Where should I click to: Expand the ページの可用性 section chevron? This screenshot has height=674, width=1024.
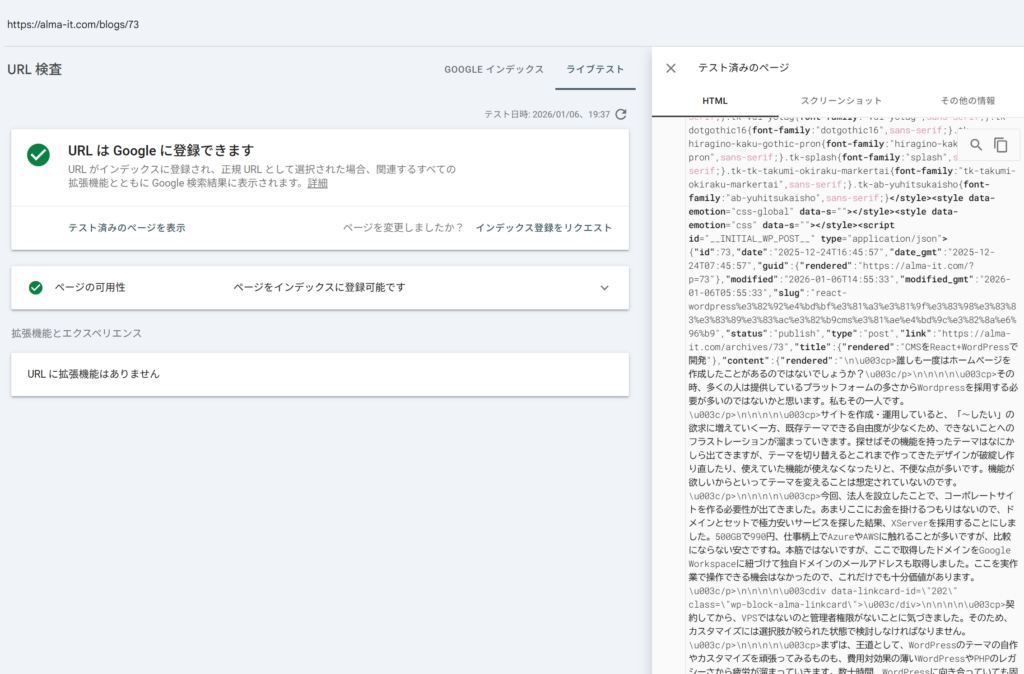click(x=604, y=288)
